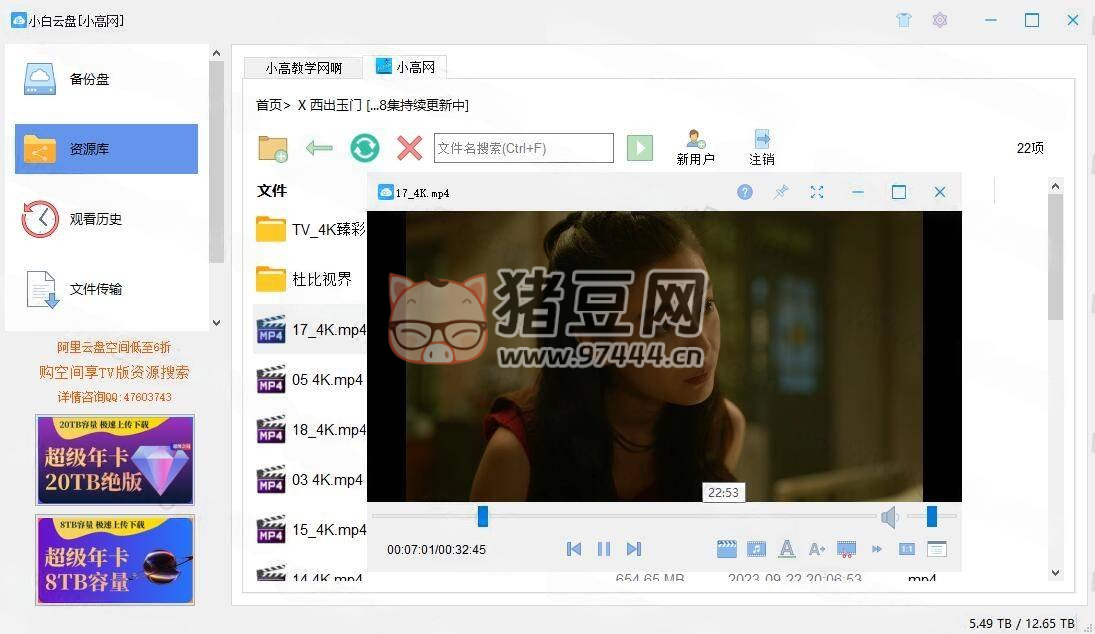Switch to the 小高教学网啊 tab

[303, 67]
